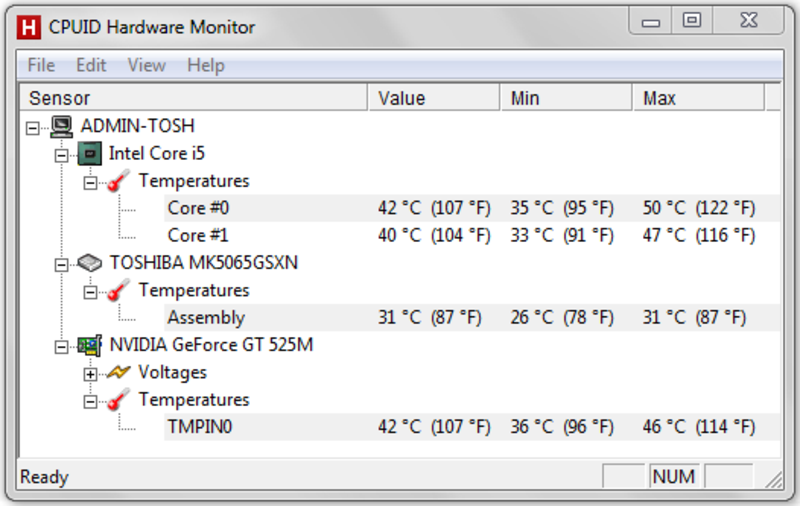Open the Help menu

tap(206, 65)
